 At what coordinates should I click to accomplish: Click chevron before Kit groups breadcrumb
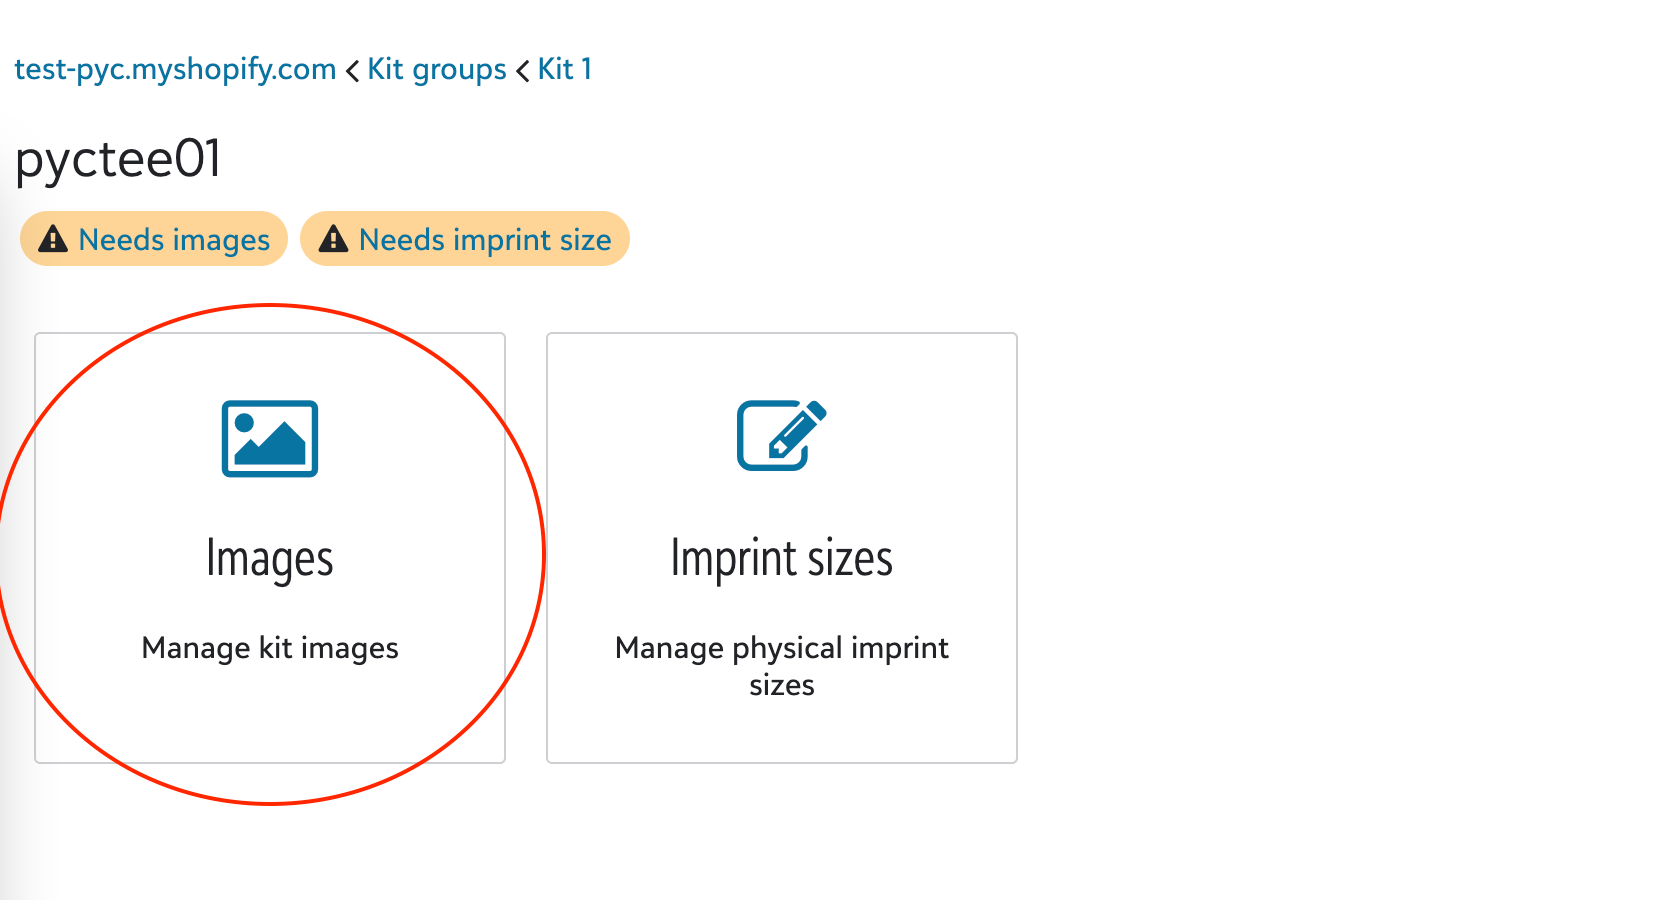click(352, 71)
